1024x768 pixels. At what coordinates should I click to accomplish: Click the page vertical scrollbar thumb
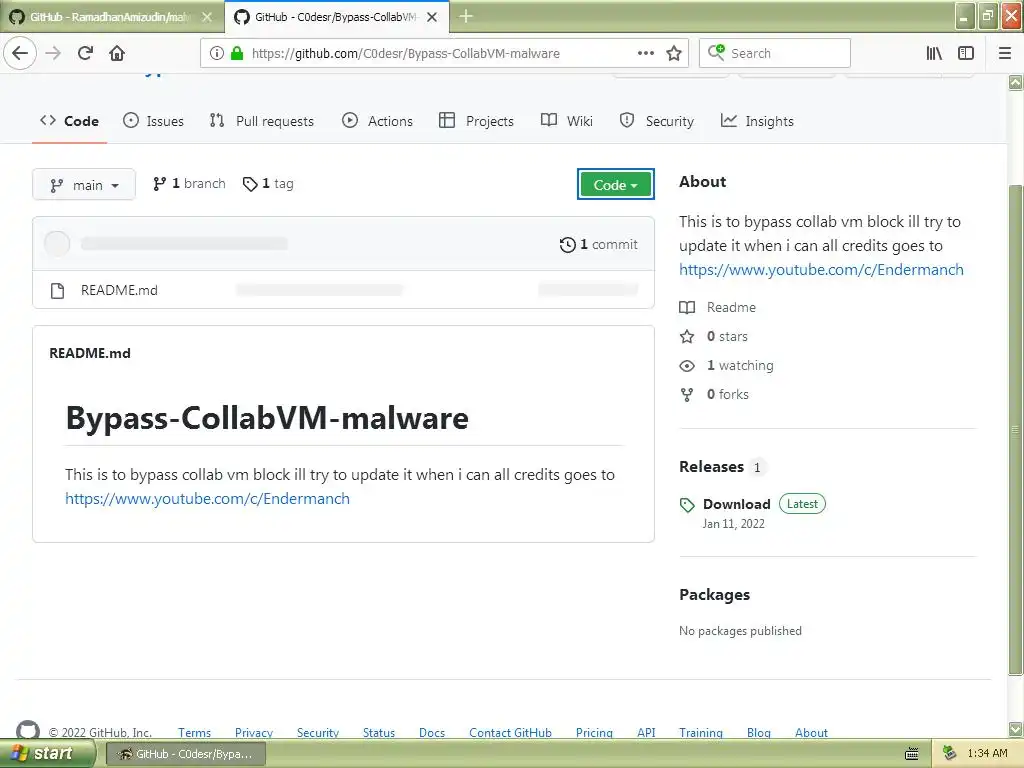[1015, 429]
